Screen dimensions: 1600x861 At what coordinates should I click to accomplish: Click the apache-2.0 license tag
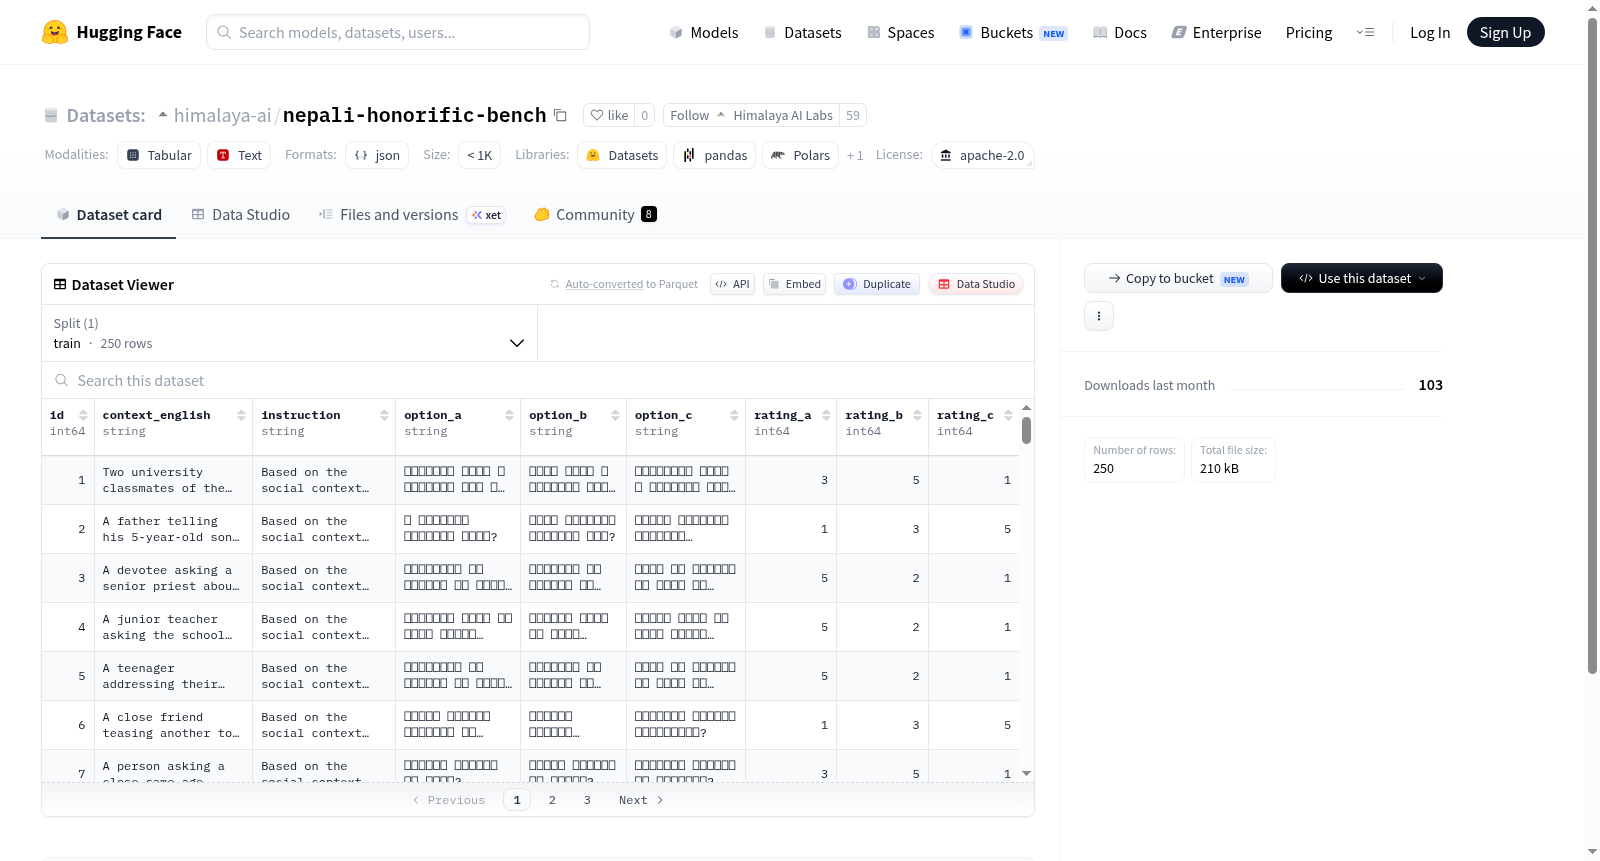click(x=982, y=155)
